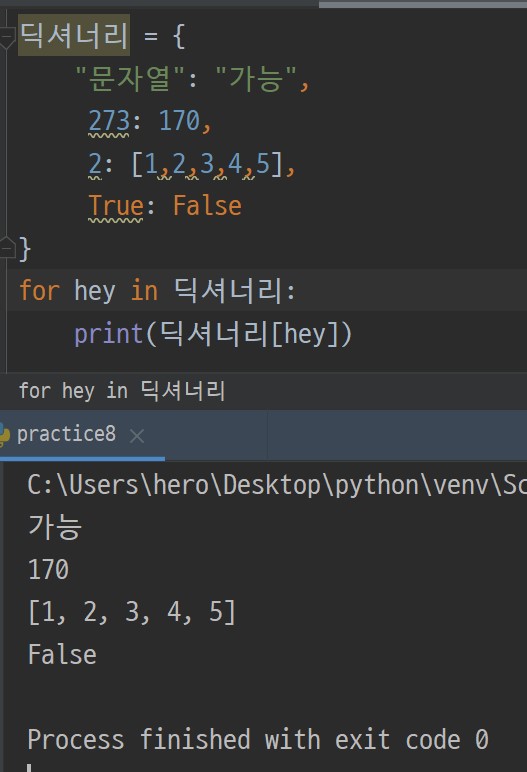Click the Python icon on practice8 tab
This screenshot has width=527, height=772.
[x=4, y=435]
